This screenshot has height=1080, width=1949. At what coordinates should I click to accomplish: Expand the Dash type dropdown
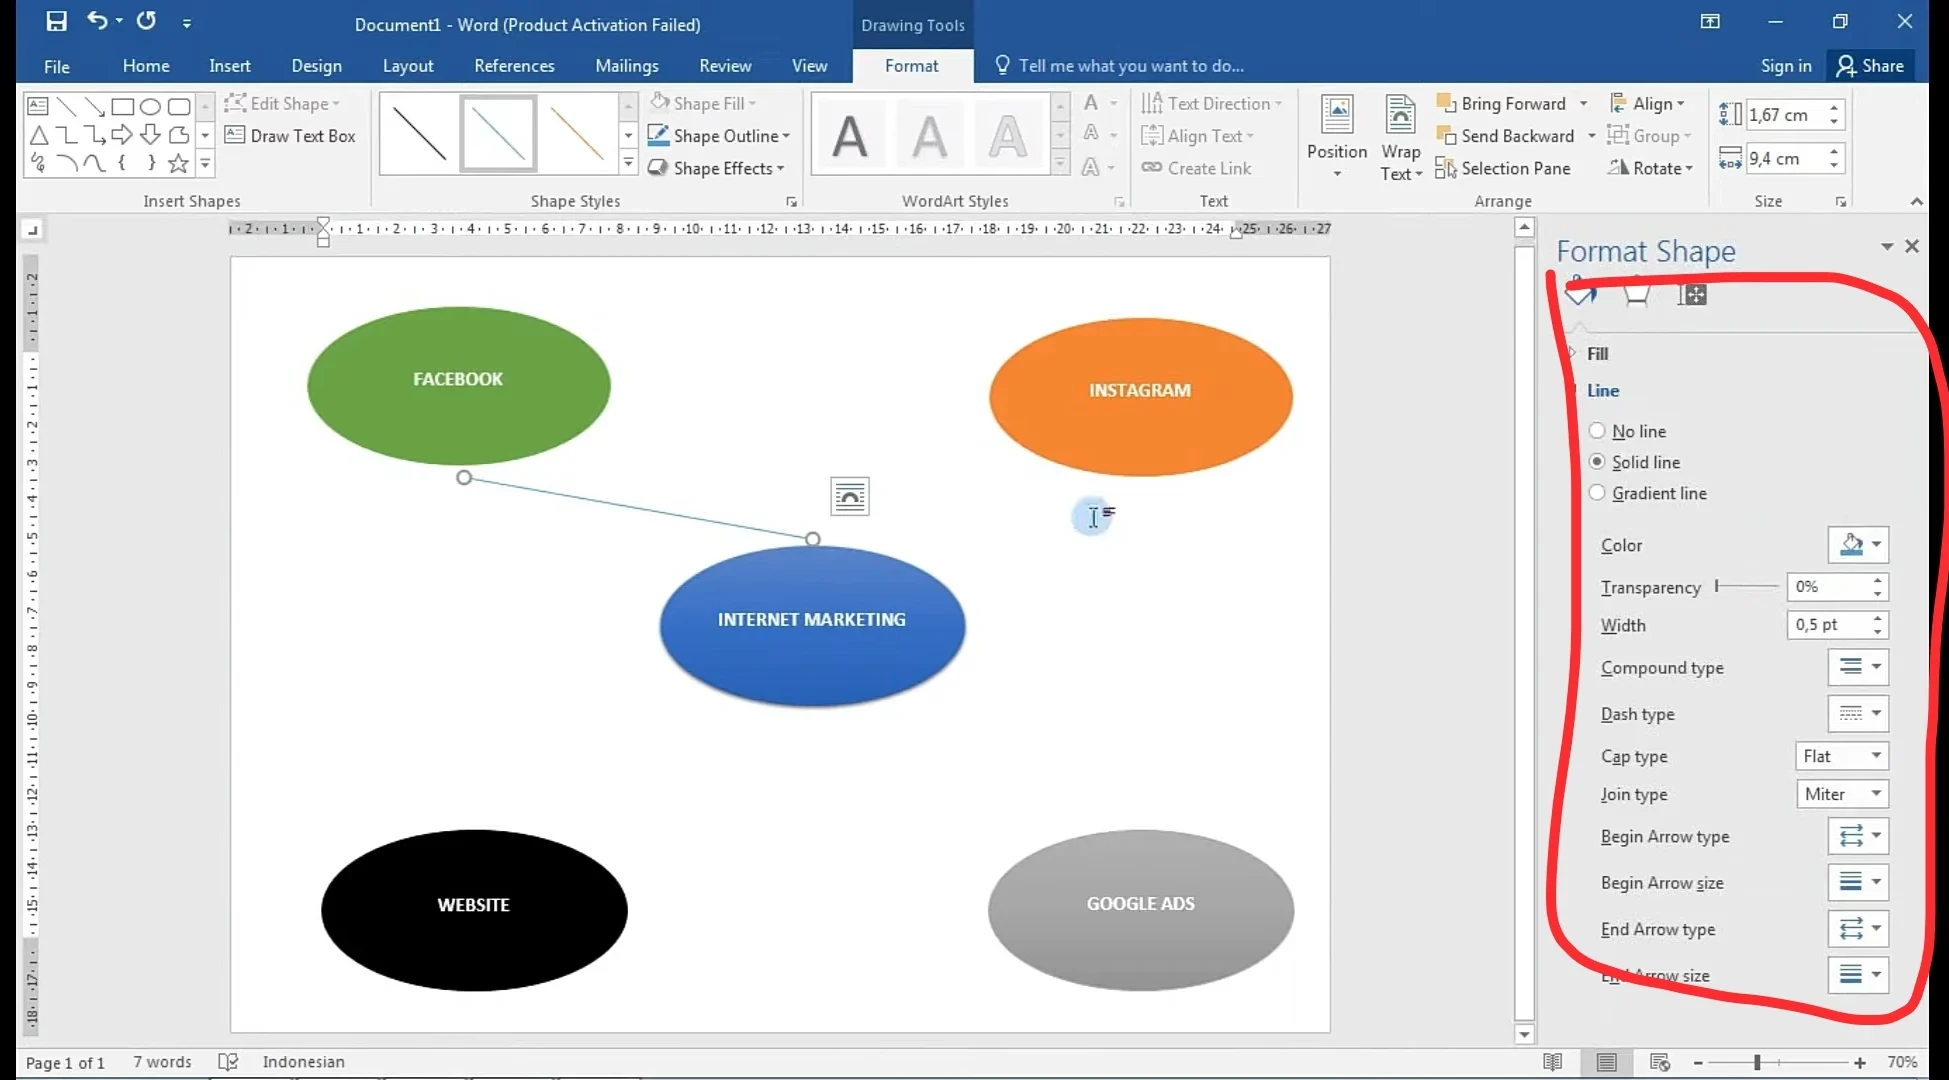click(1876, 713)
